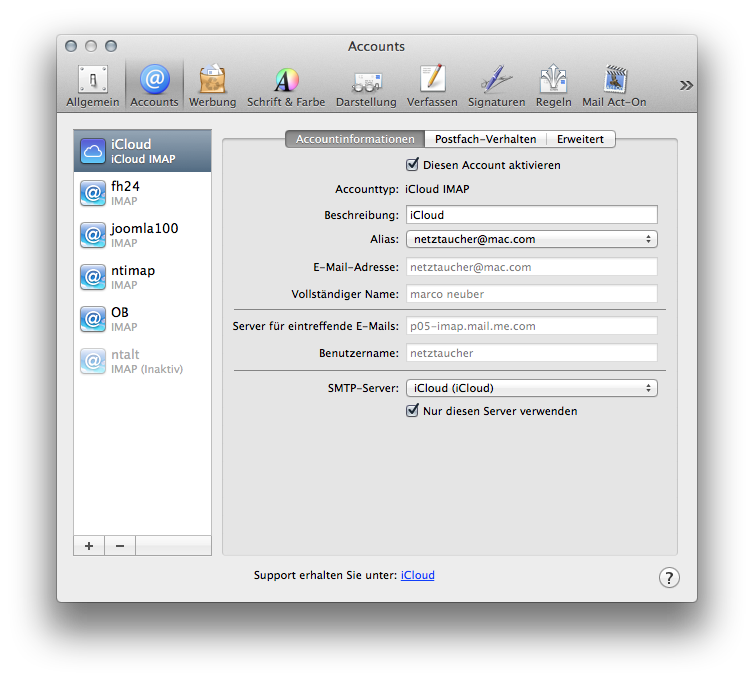Click into the Beschreibung text field
754x681 pixels.
pyautogui.click(x=531, y=215)
